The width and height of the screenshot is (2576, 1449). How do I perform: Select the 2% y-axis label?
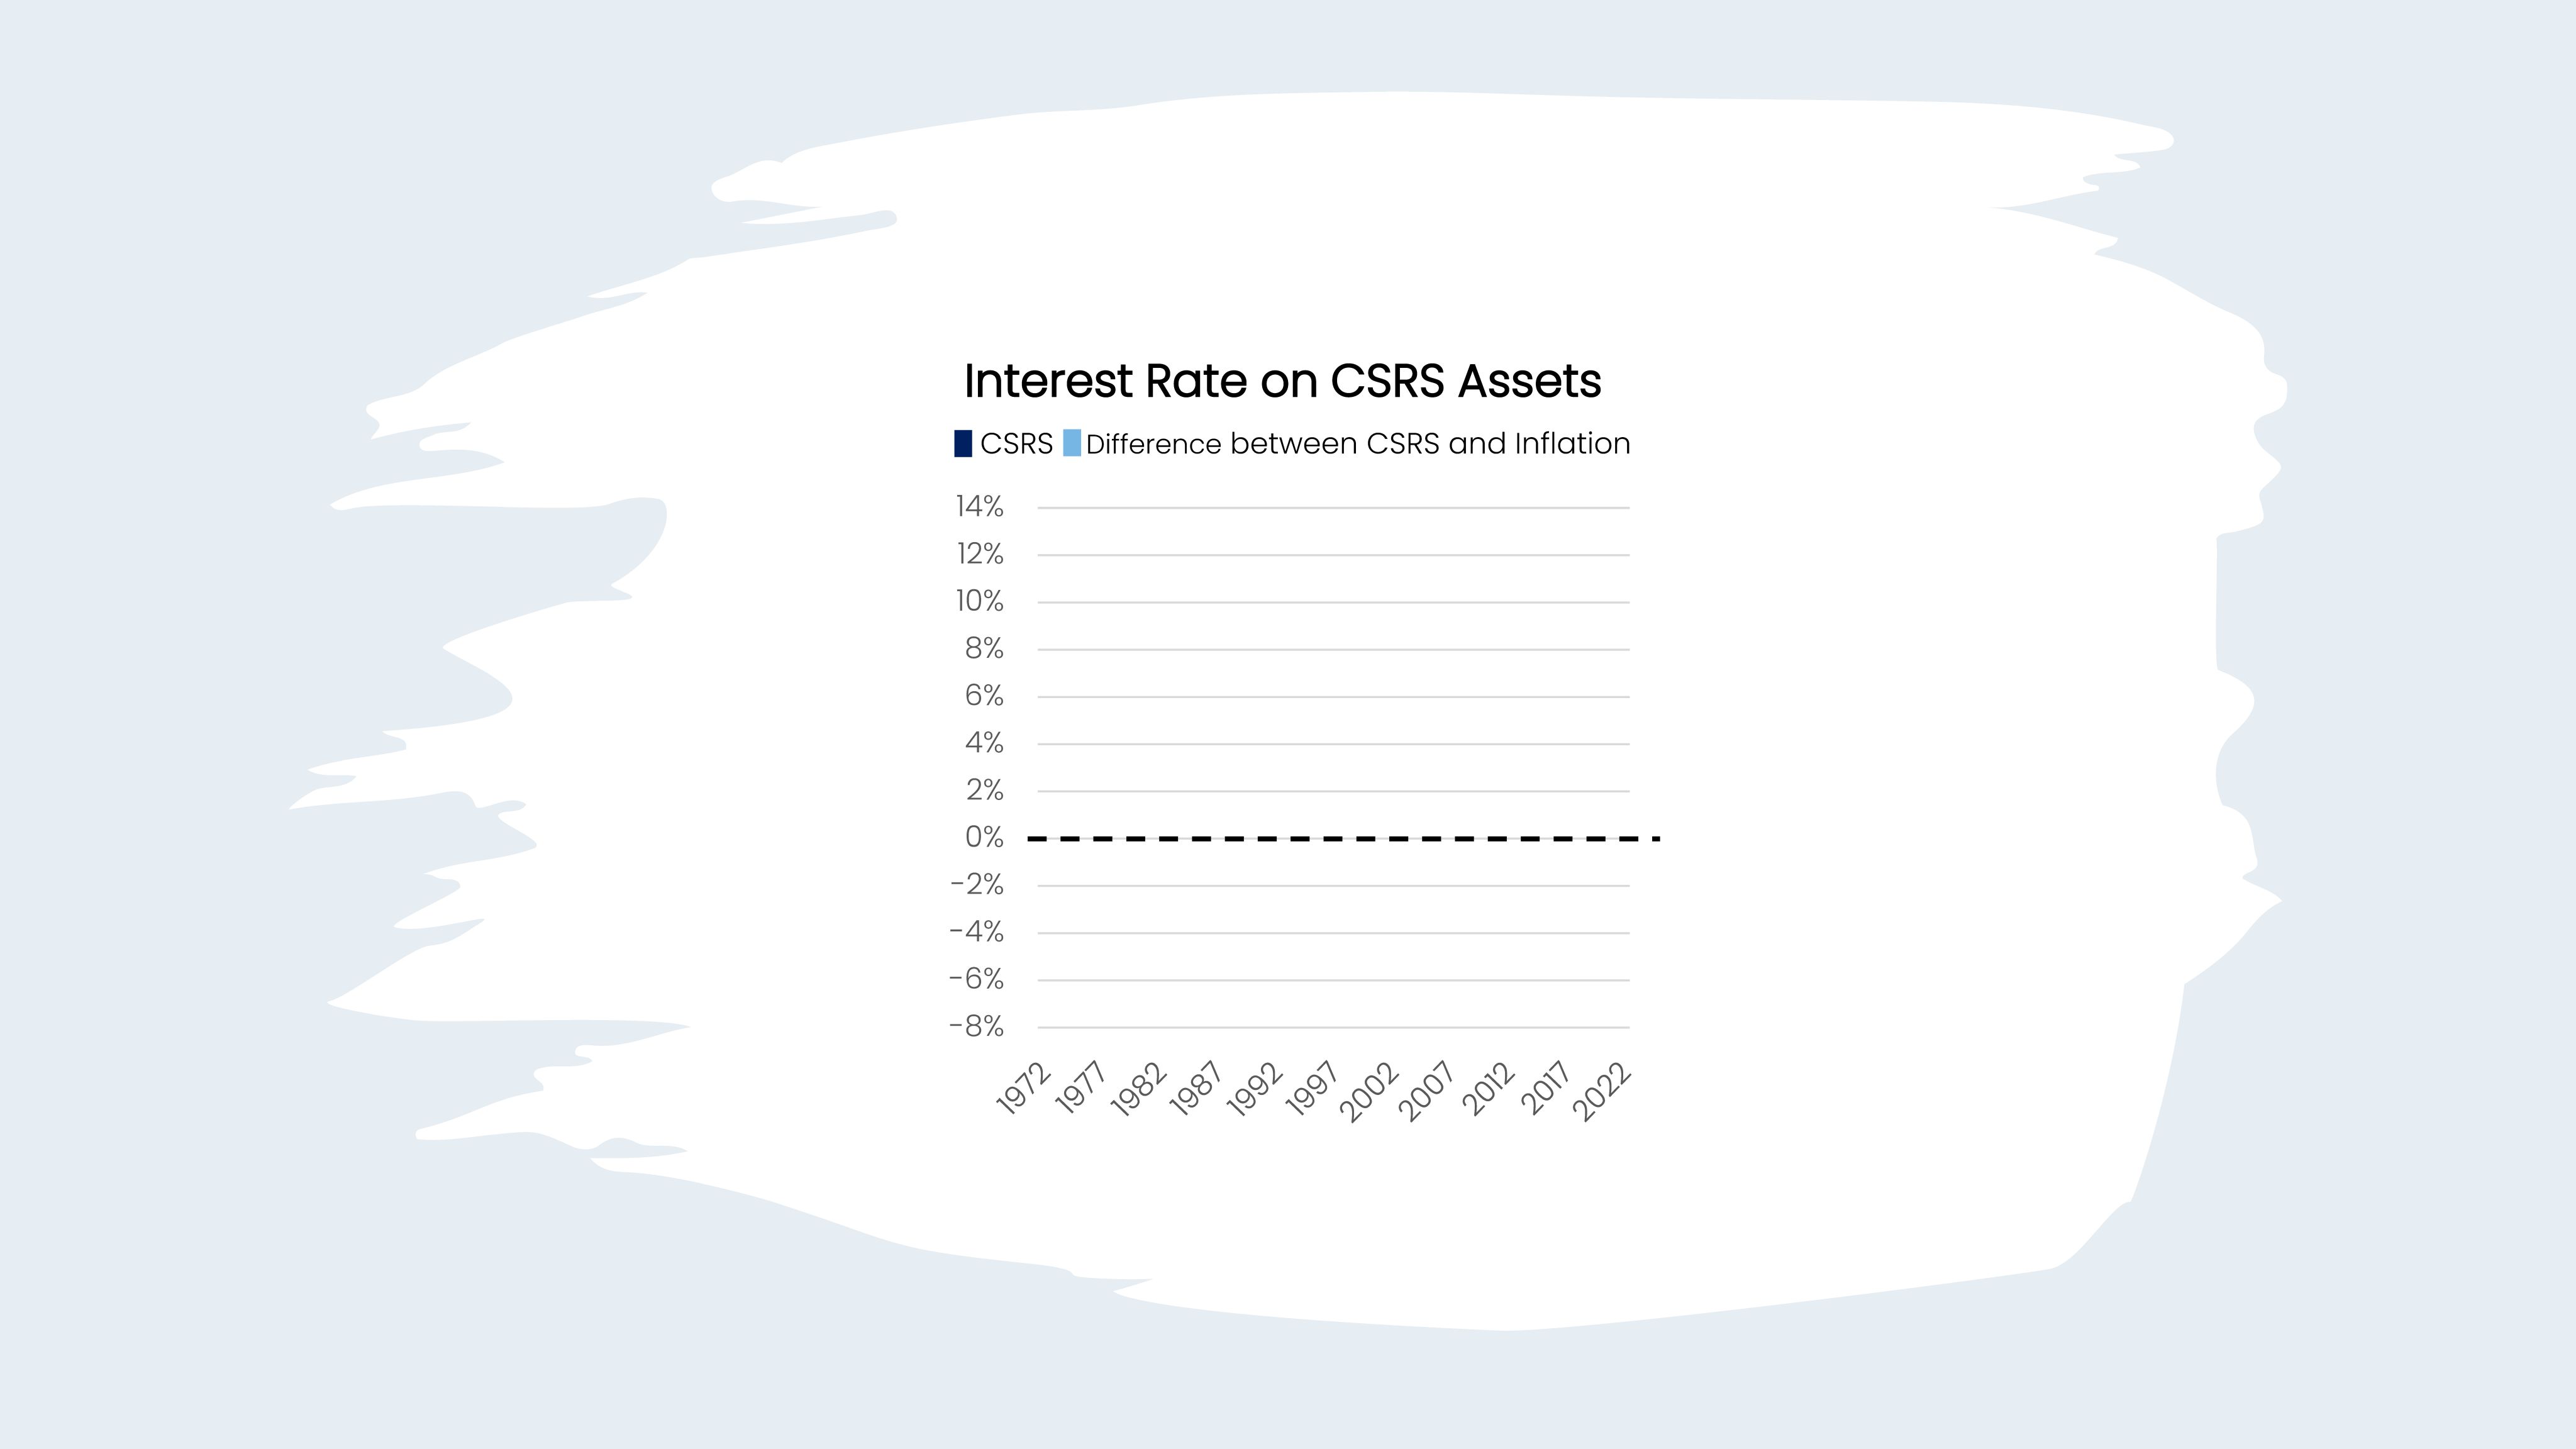point(983,790)
